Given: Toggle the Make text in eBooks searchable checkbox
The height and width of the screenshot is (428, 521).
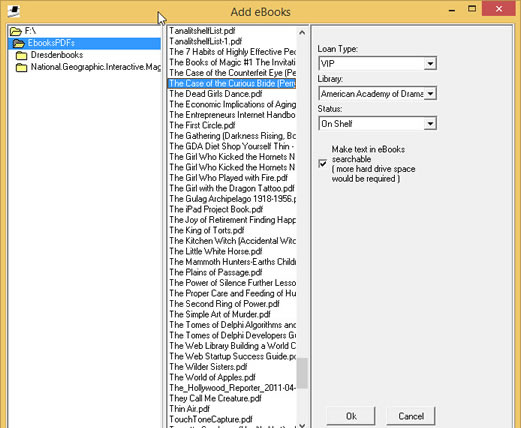Looking at the screenshot, I should 323,164.
